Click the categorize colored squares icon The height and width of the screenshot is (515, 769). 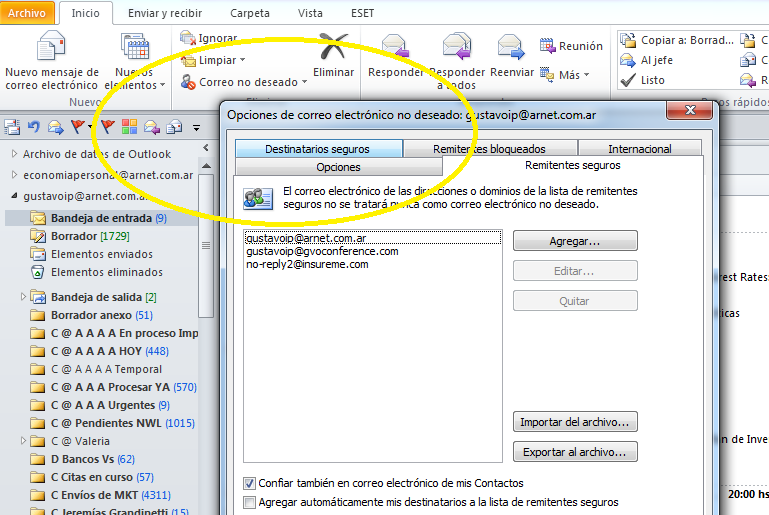click(x=129, y=127)
